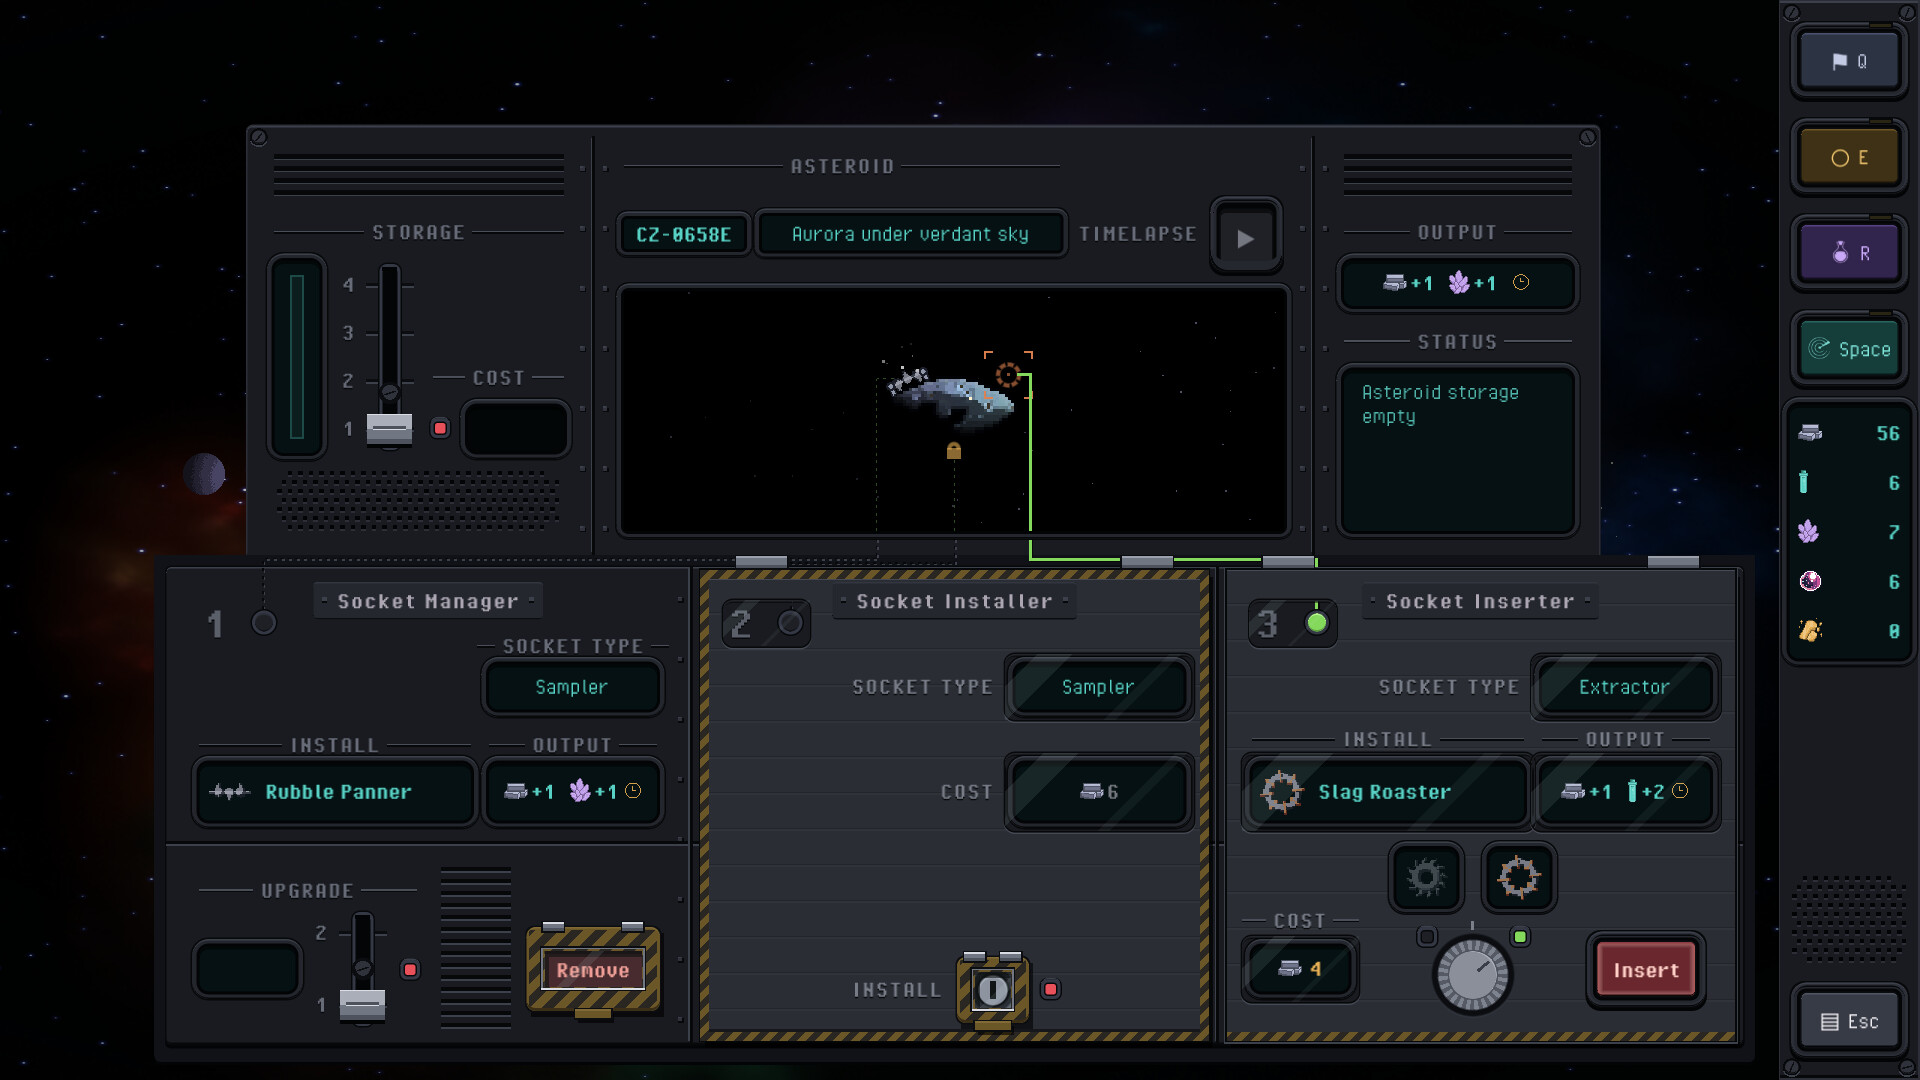Click clock icon in Rubble Panner output
Screen dimensions: 1920x1080
[x=633, y=791]
